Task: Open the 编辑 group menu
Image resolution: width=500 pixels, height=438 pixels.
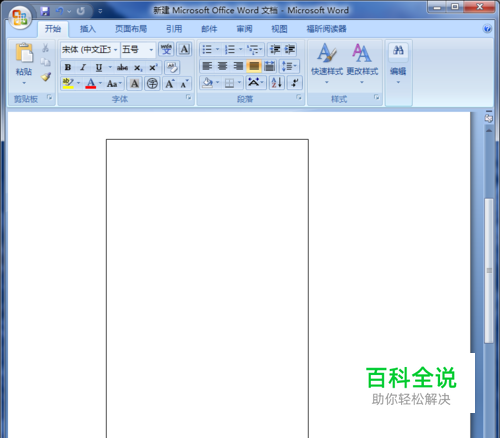Action: pyautogui.click(x=398, y=63)
